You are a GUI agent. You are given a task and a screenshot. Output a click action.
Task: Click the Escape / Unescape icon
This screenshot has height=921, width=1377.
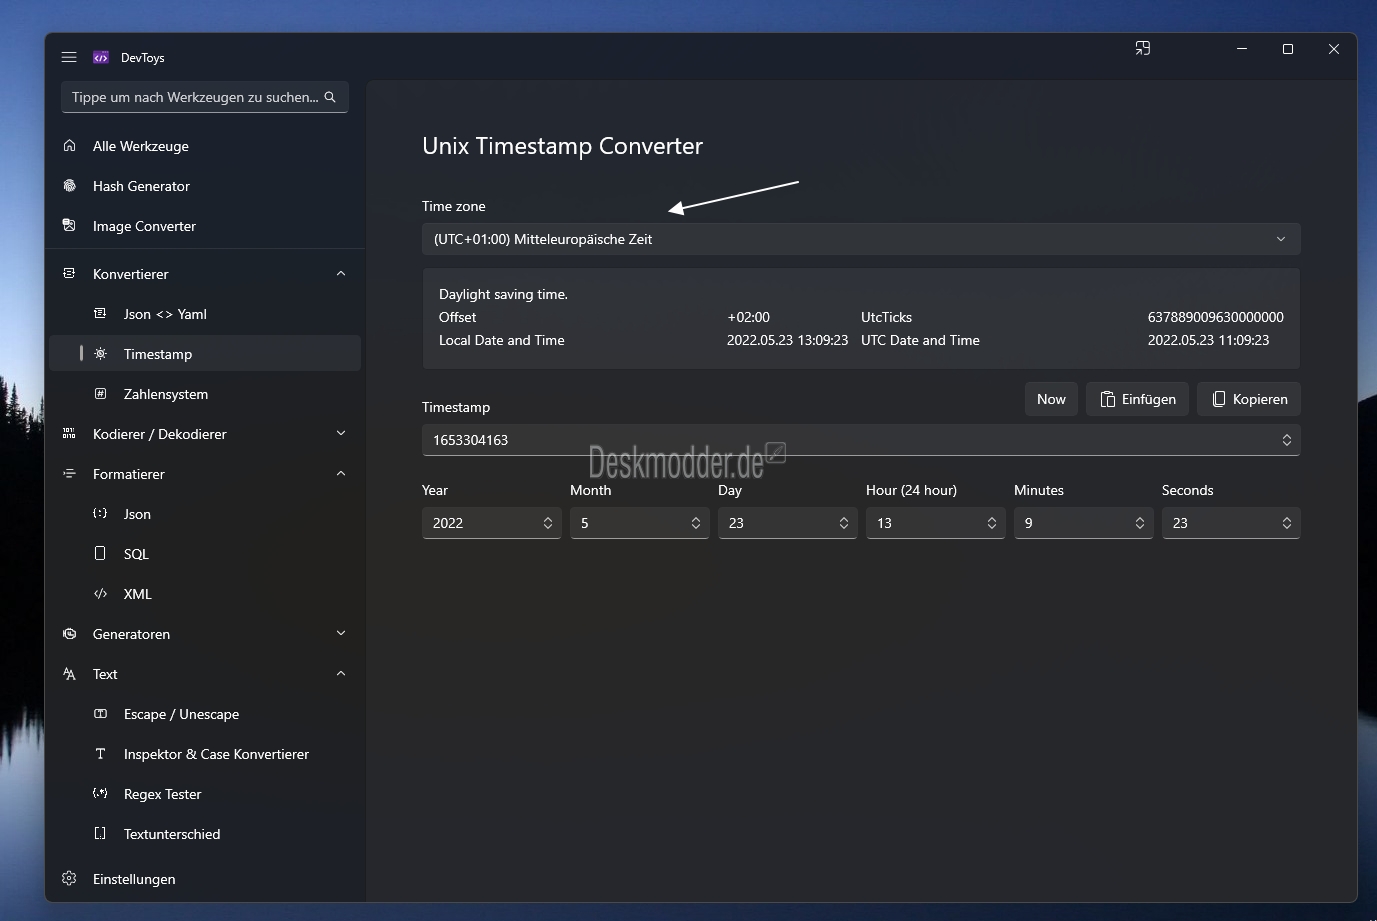[x=100, y=714]
